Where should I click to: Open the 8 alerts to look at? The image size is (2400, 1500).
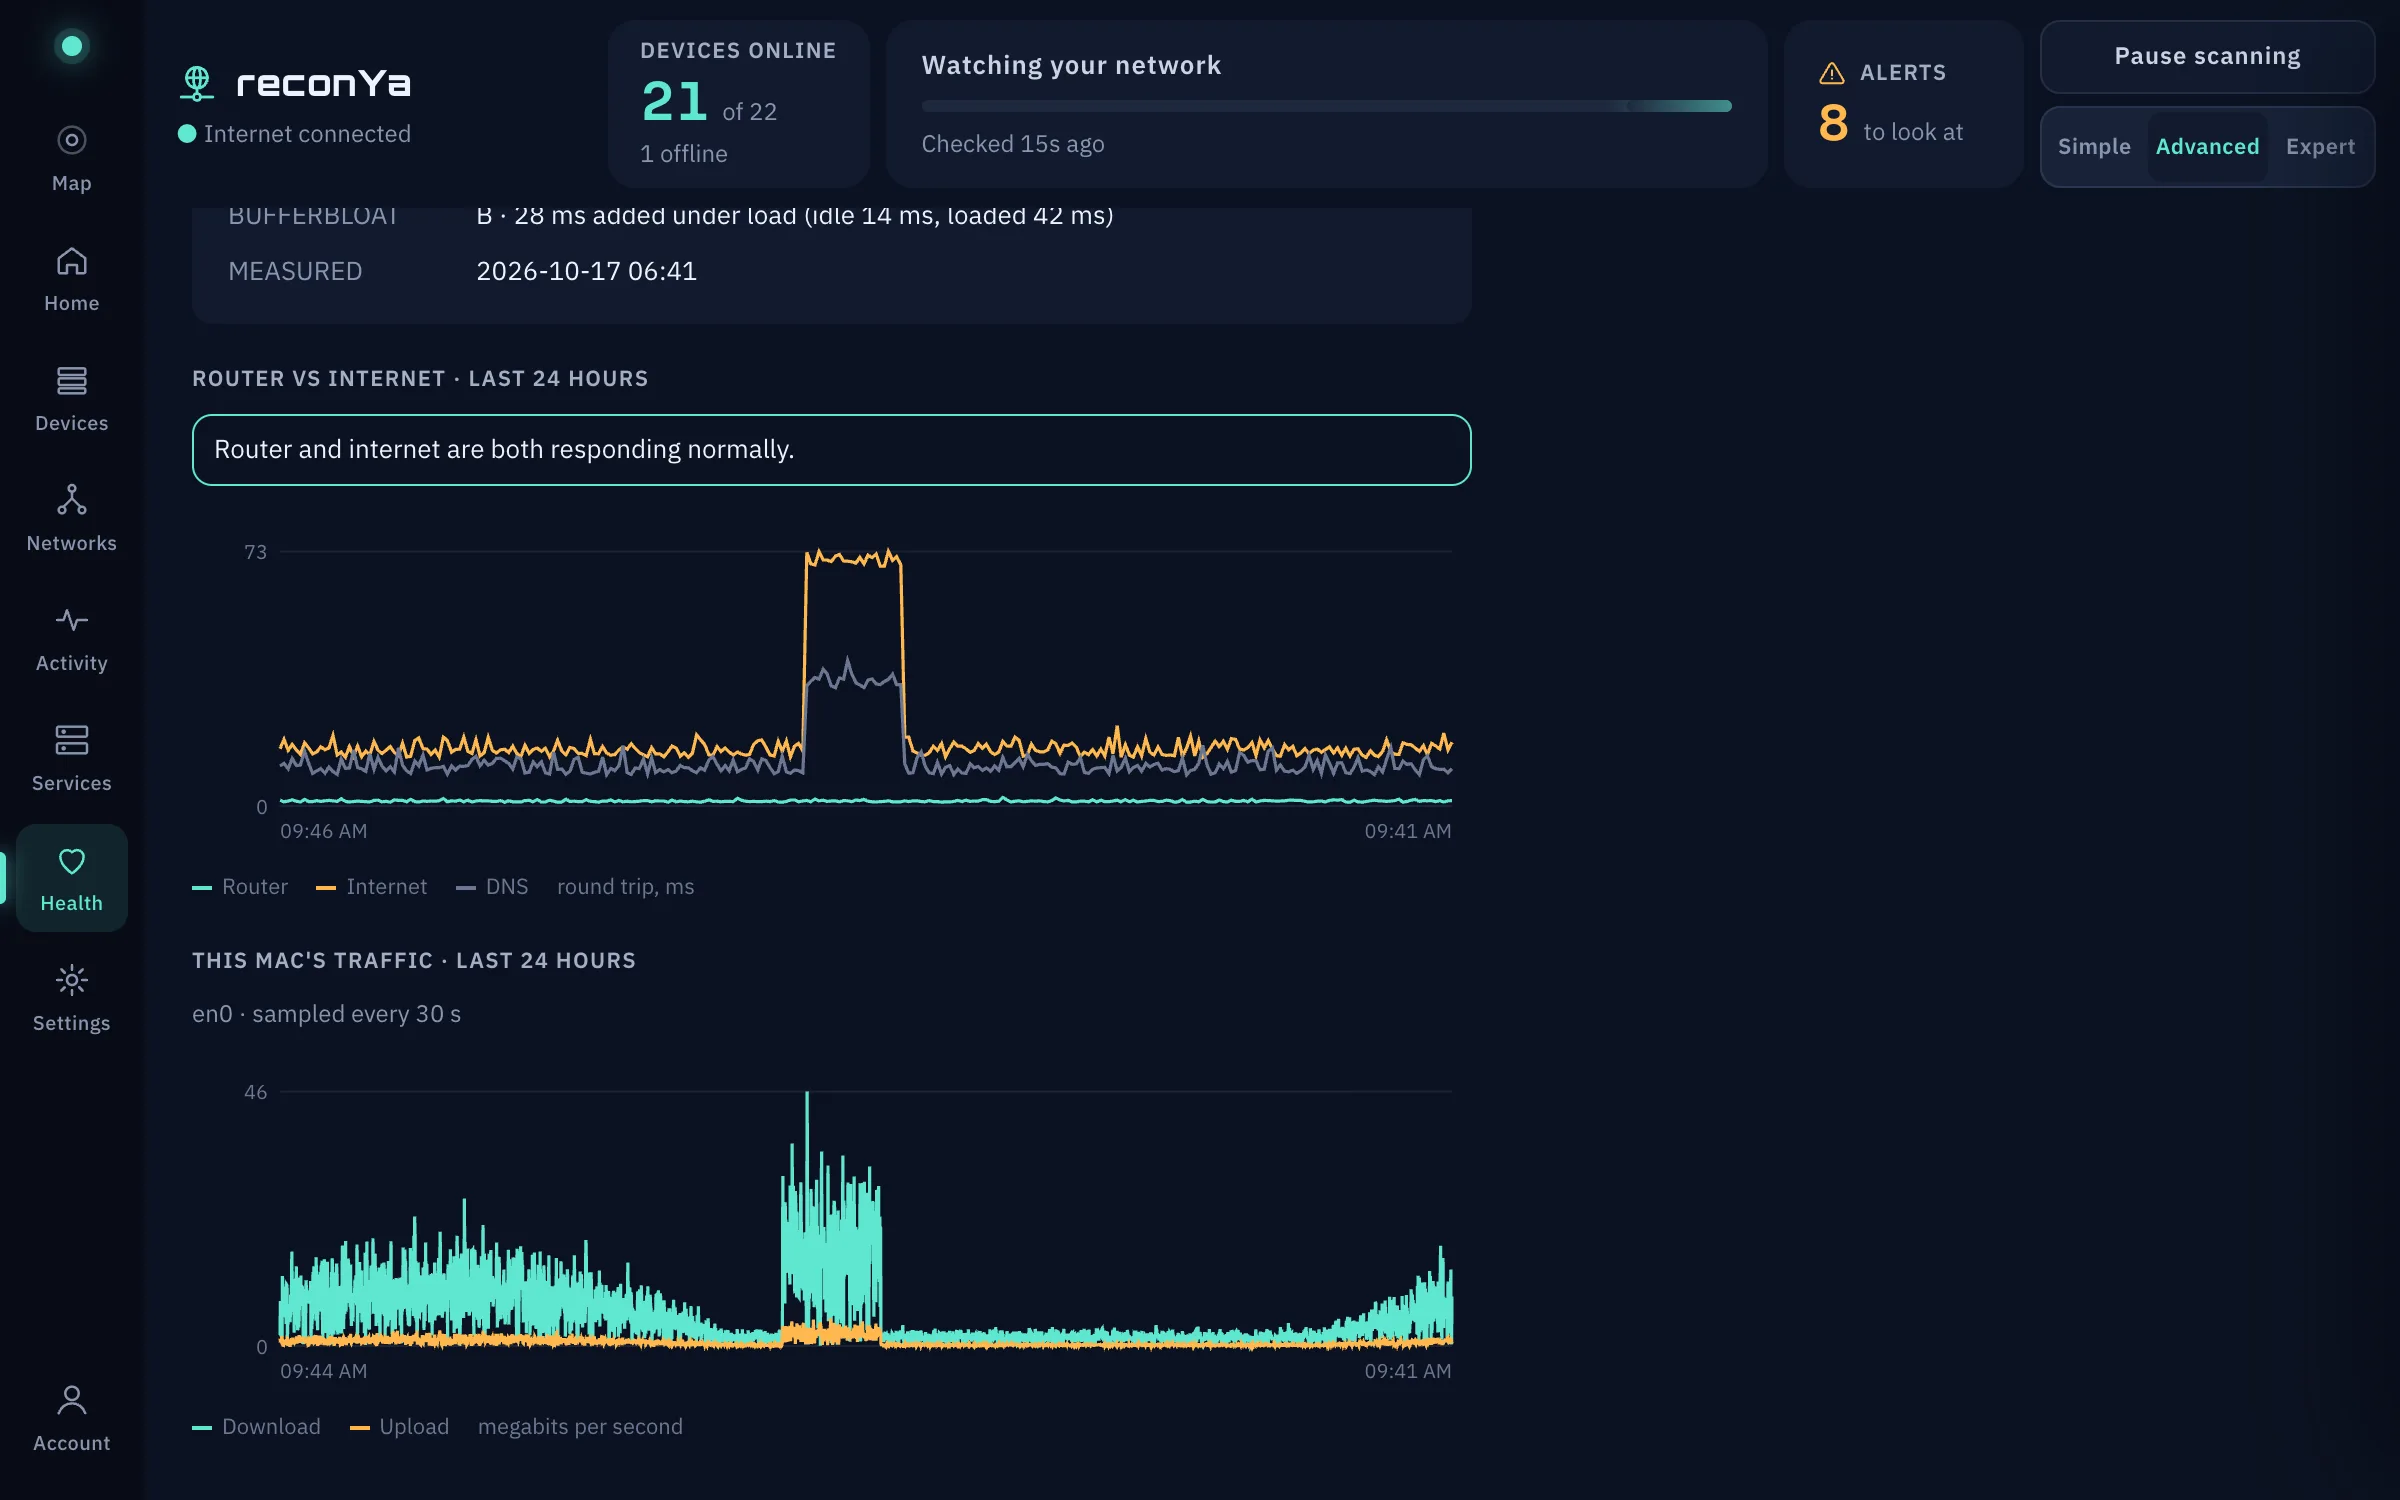(x=1903, y=103)
